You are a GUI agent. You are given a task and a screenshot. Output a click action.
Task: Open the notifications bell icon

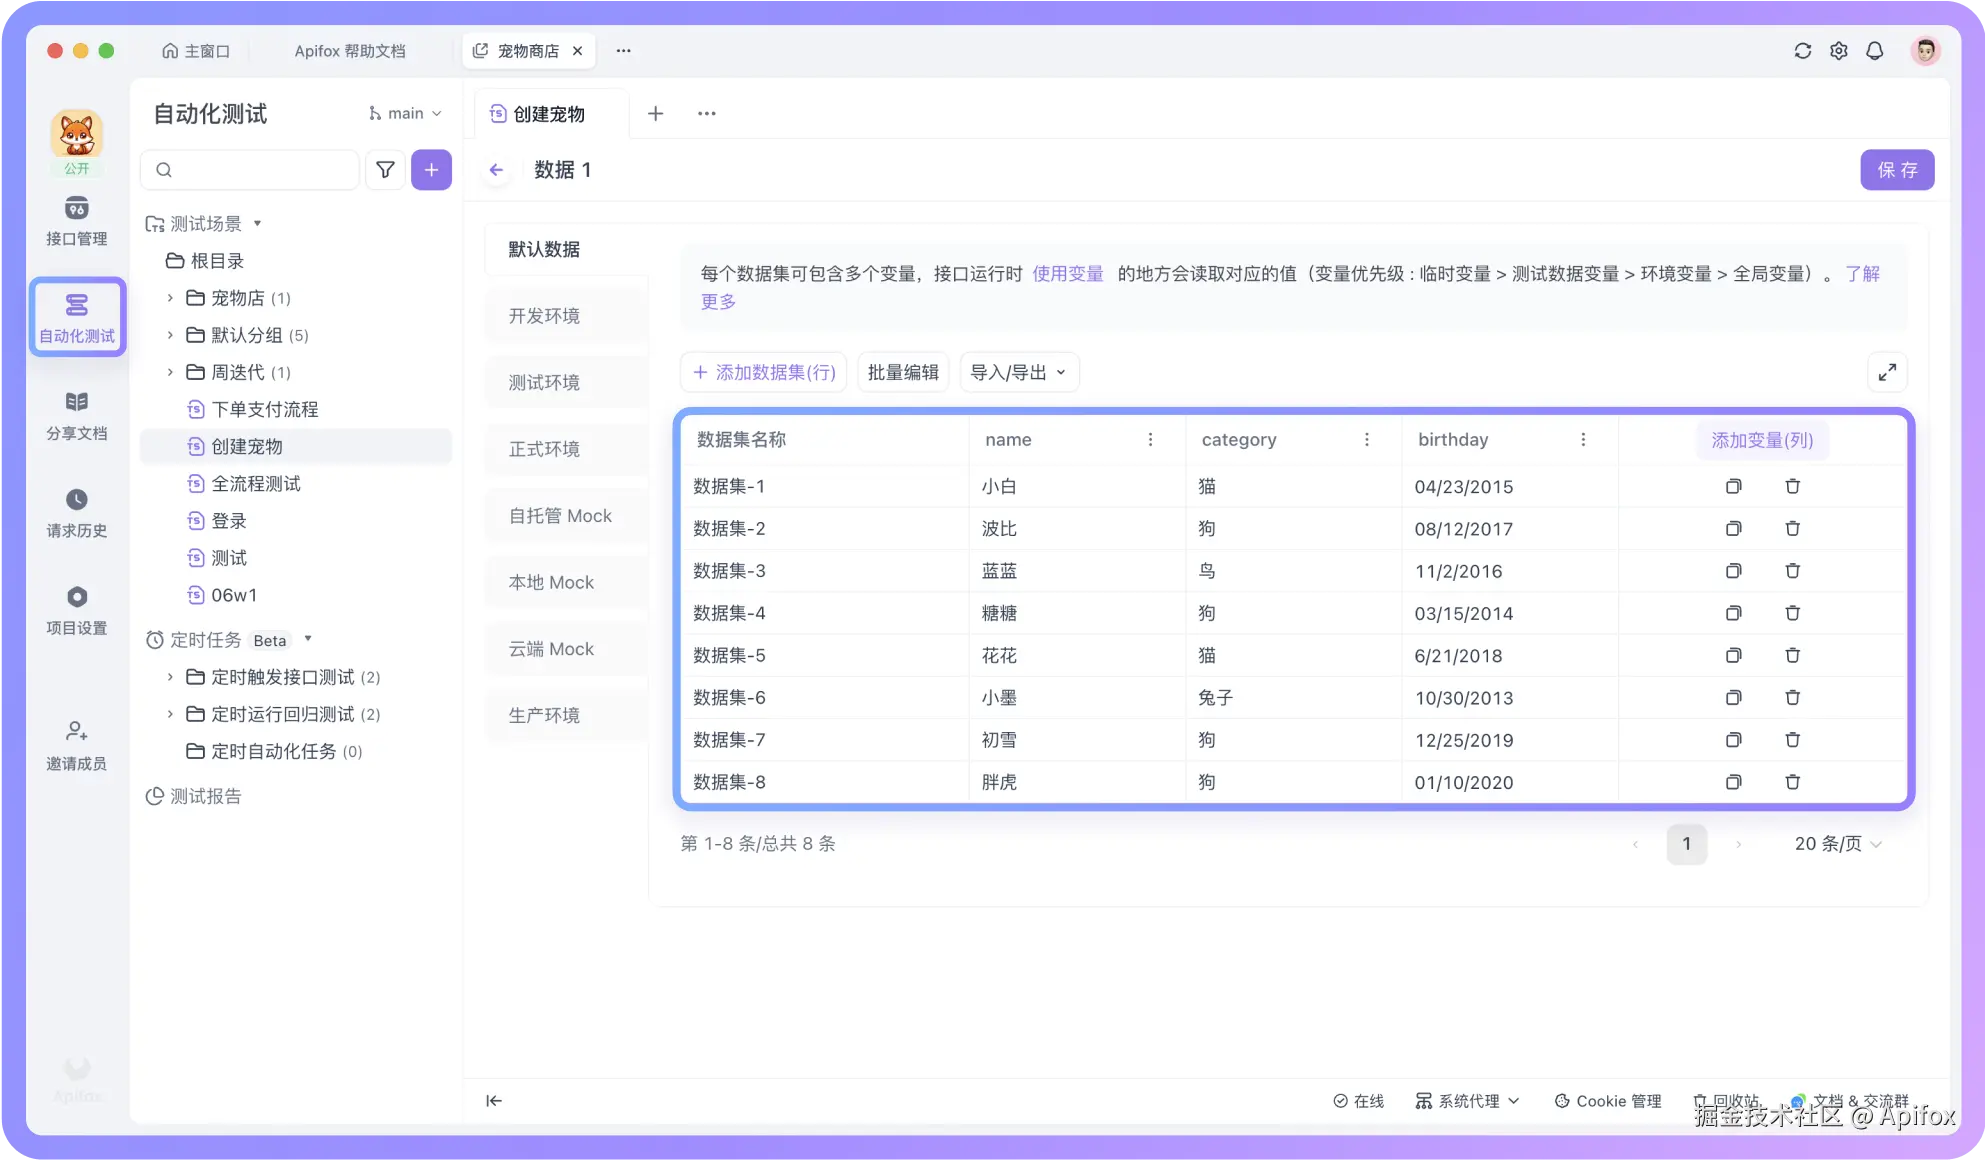coord(1874,51)
